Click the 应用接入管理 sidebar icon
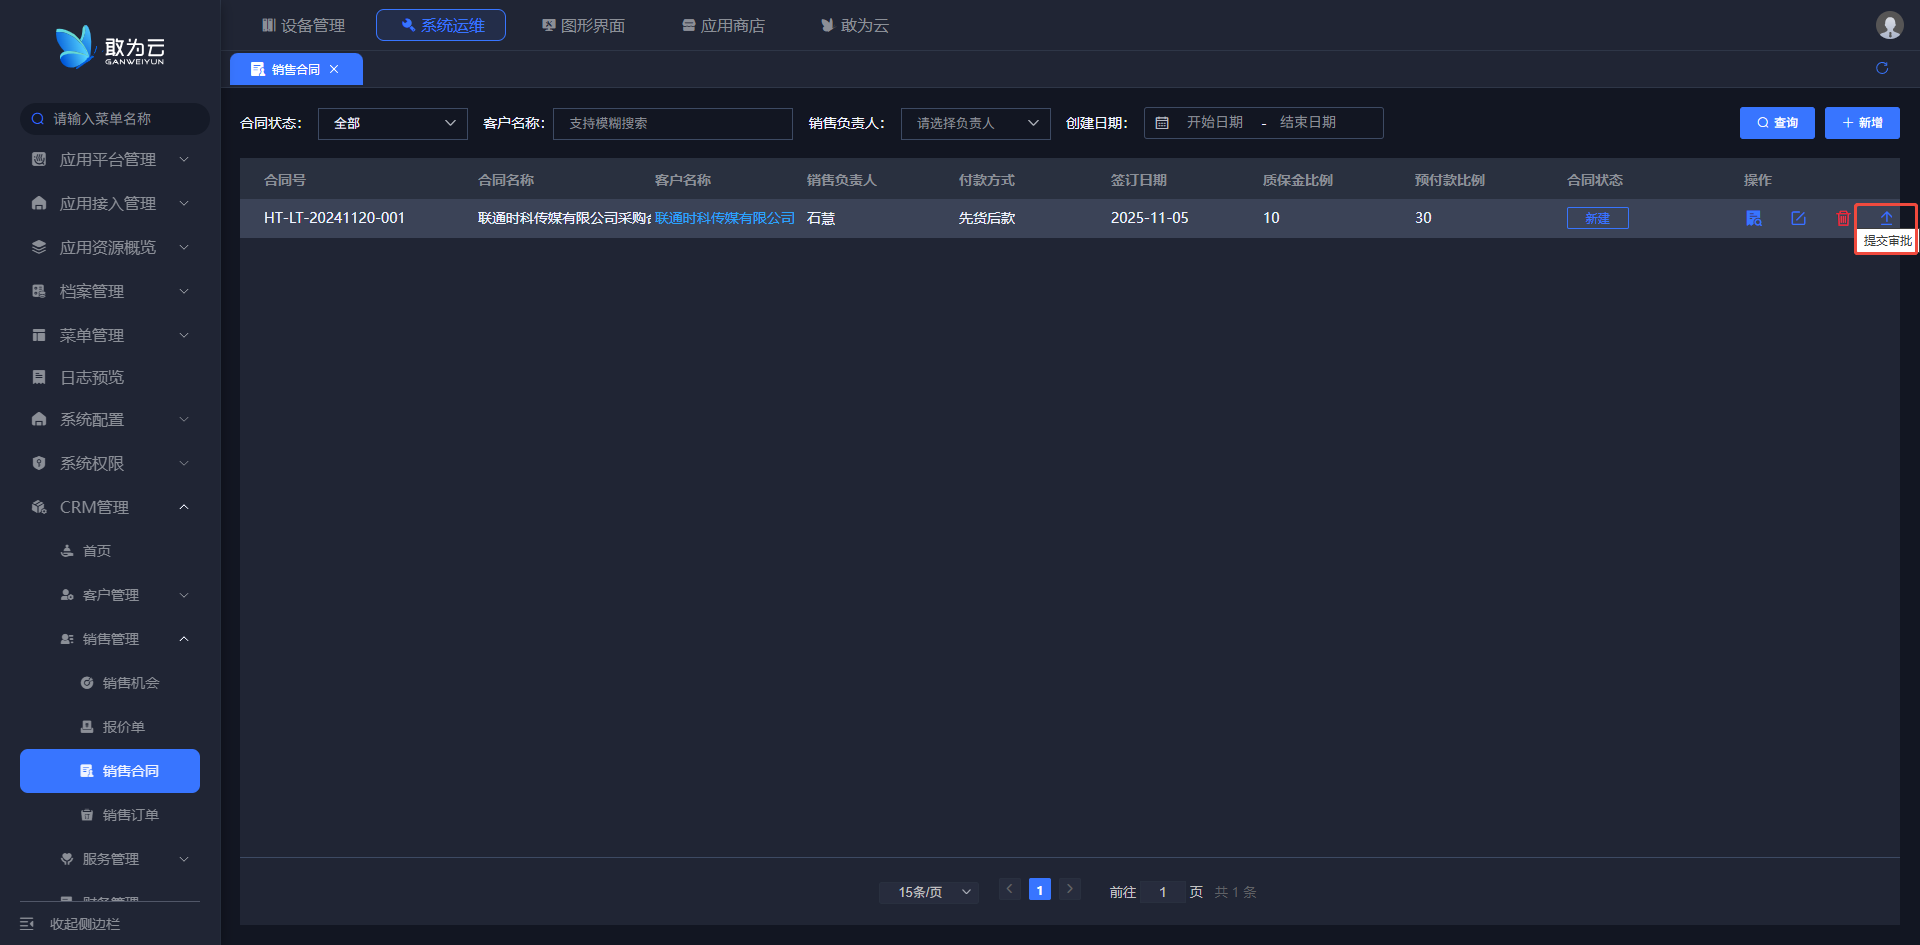 click(x=39, y=203)
